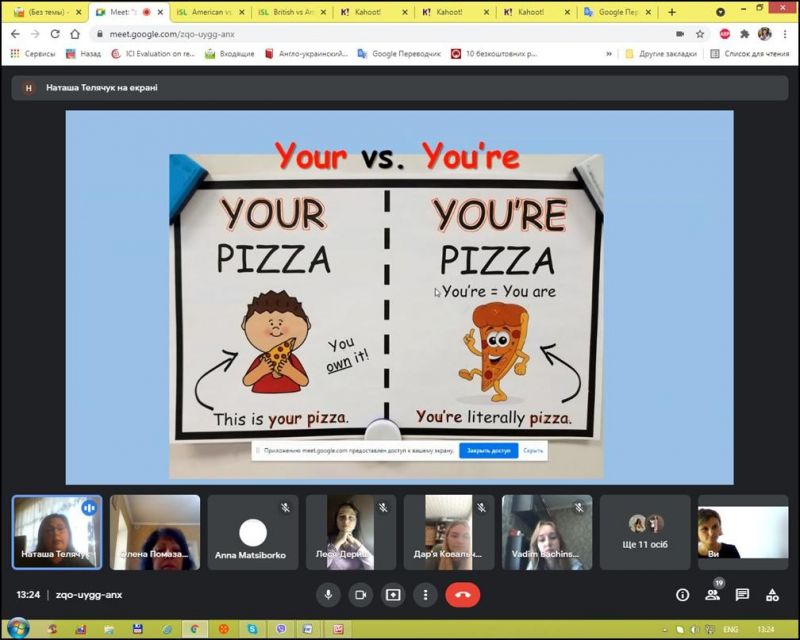Select Леся Дерив video tile
The image size is (800, 640).
[x=351, y=532]
